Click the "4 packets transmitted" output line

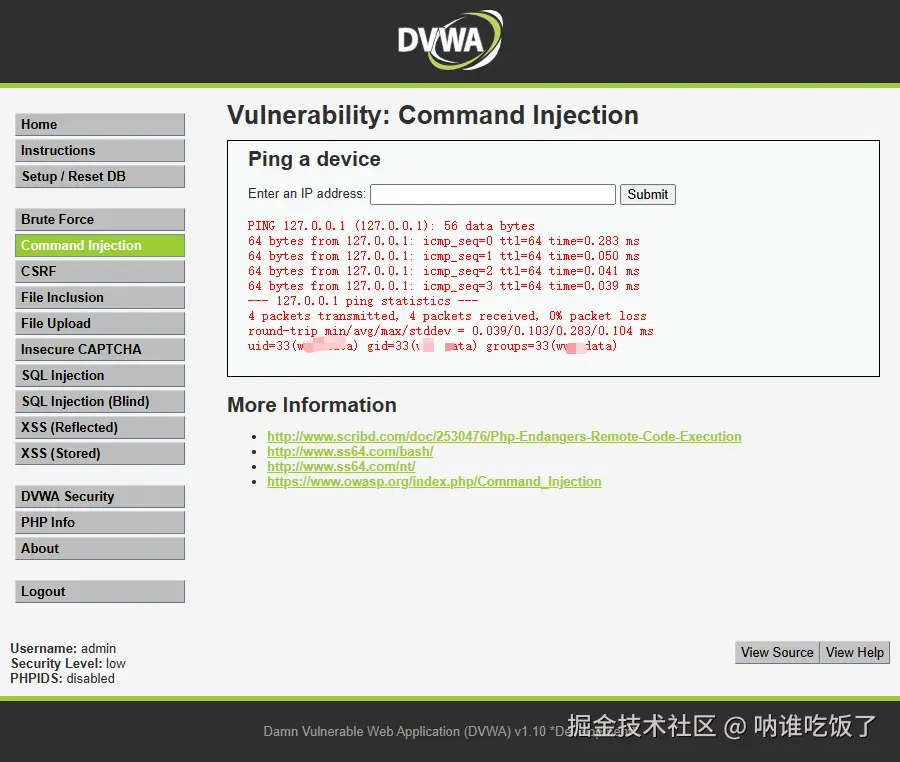point(447,316)
